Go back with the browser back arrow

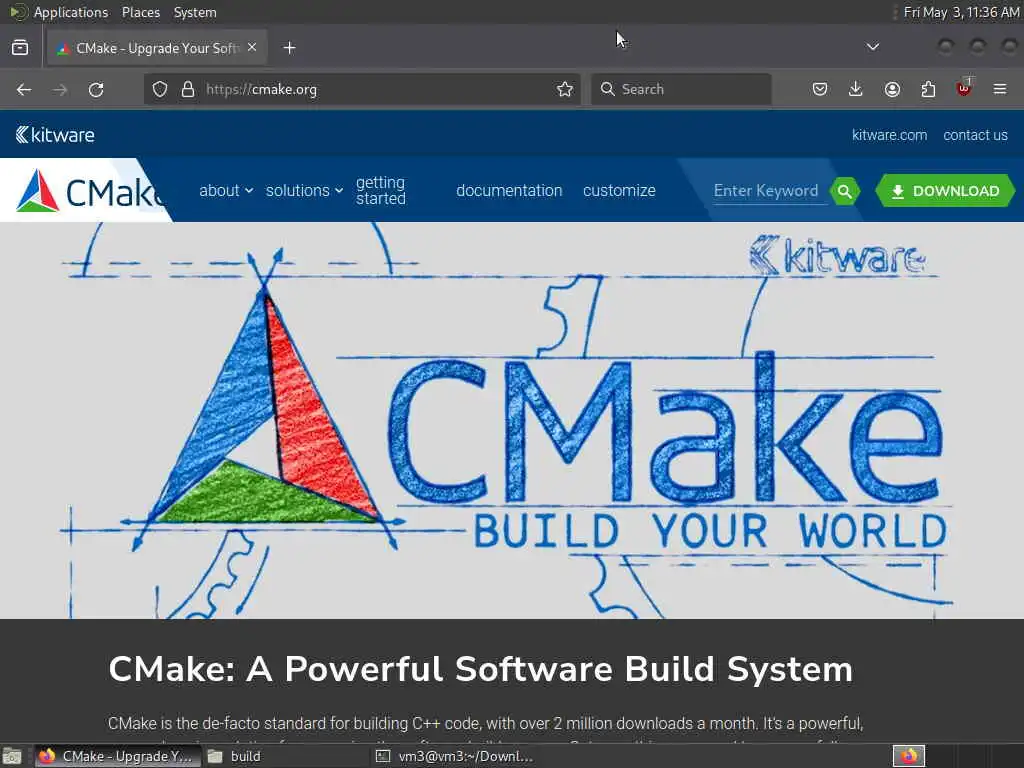(x=24, y=89)
